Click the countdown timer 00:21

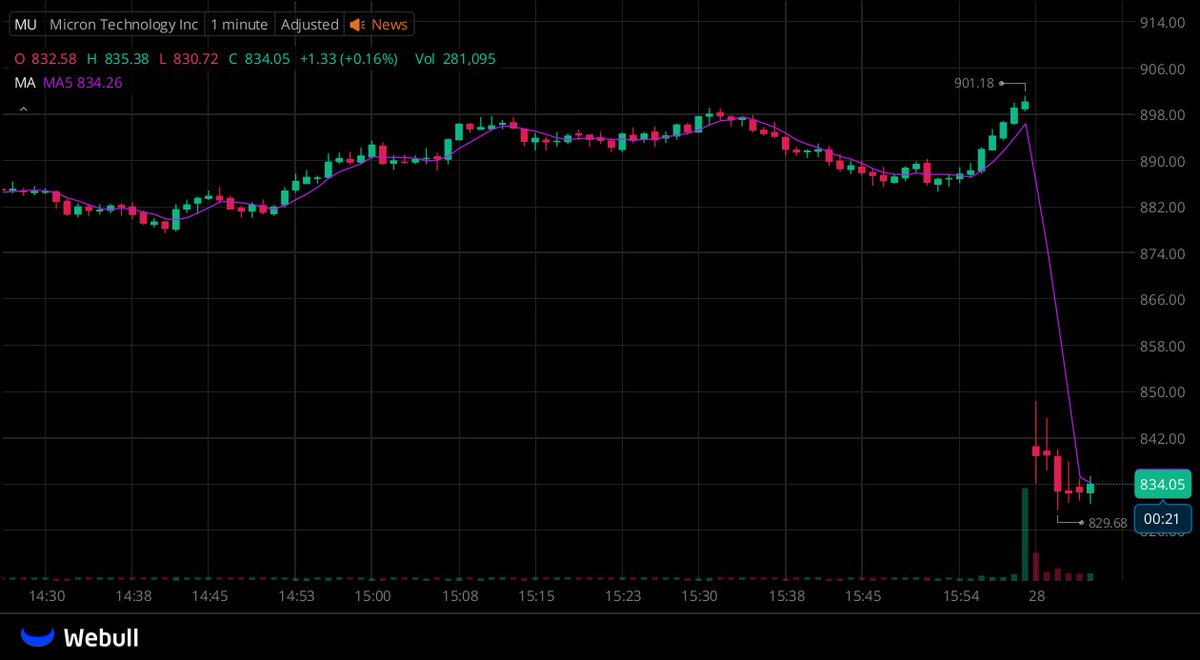[x=1163, y=518]
